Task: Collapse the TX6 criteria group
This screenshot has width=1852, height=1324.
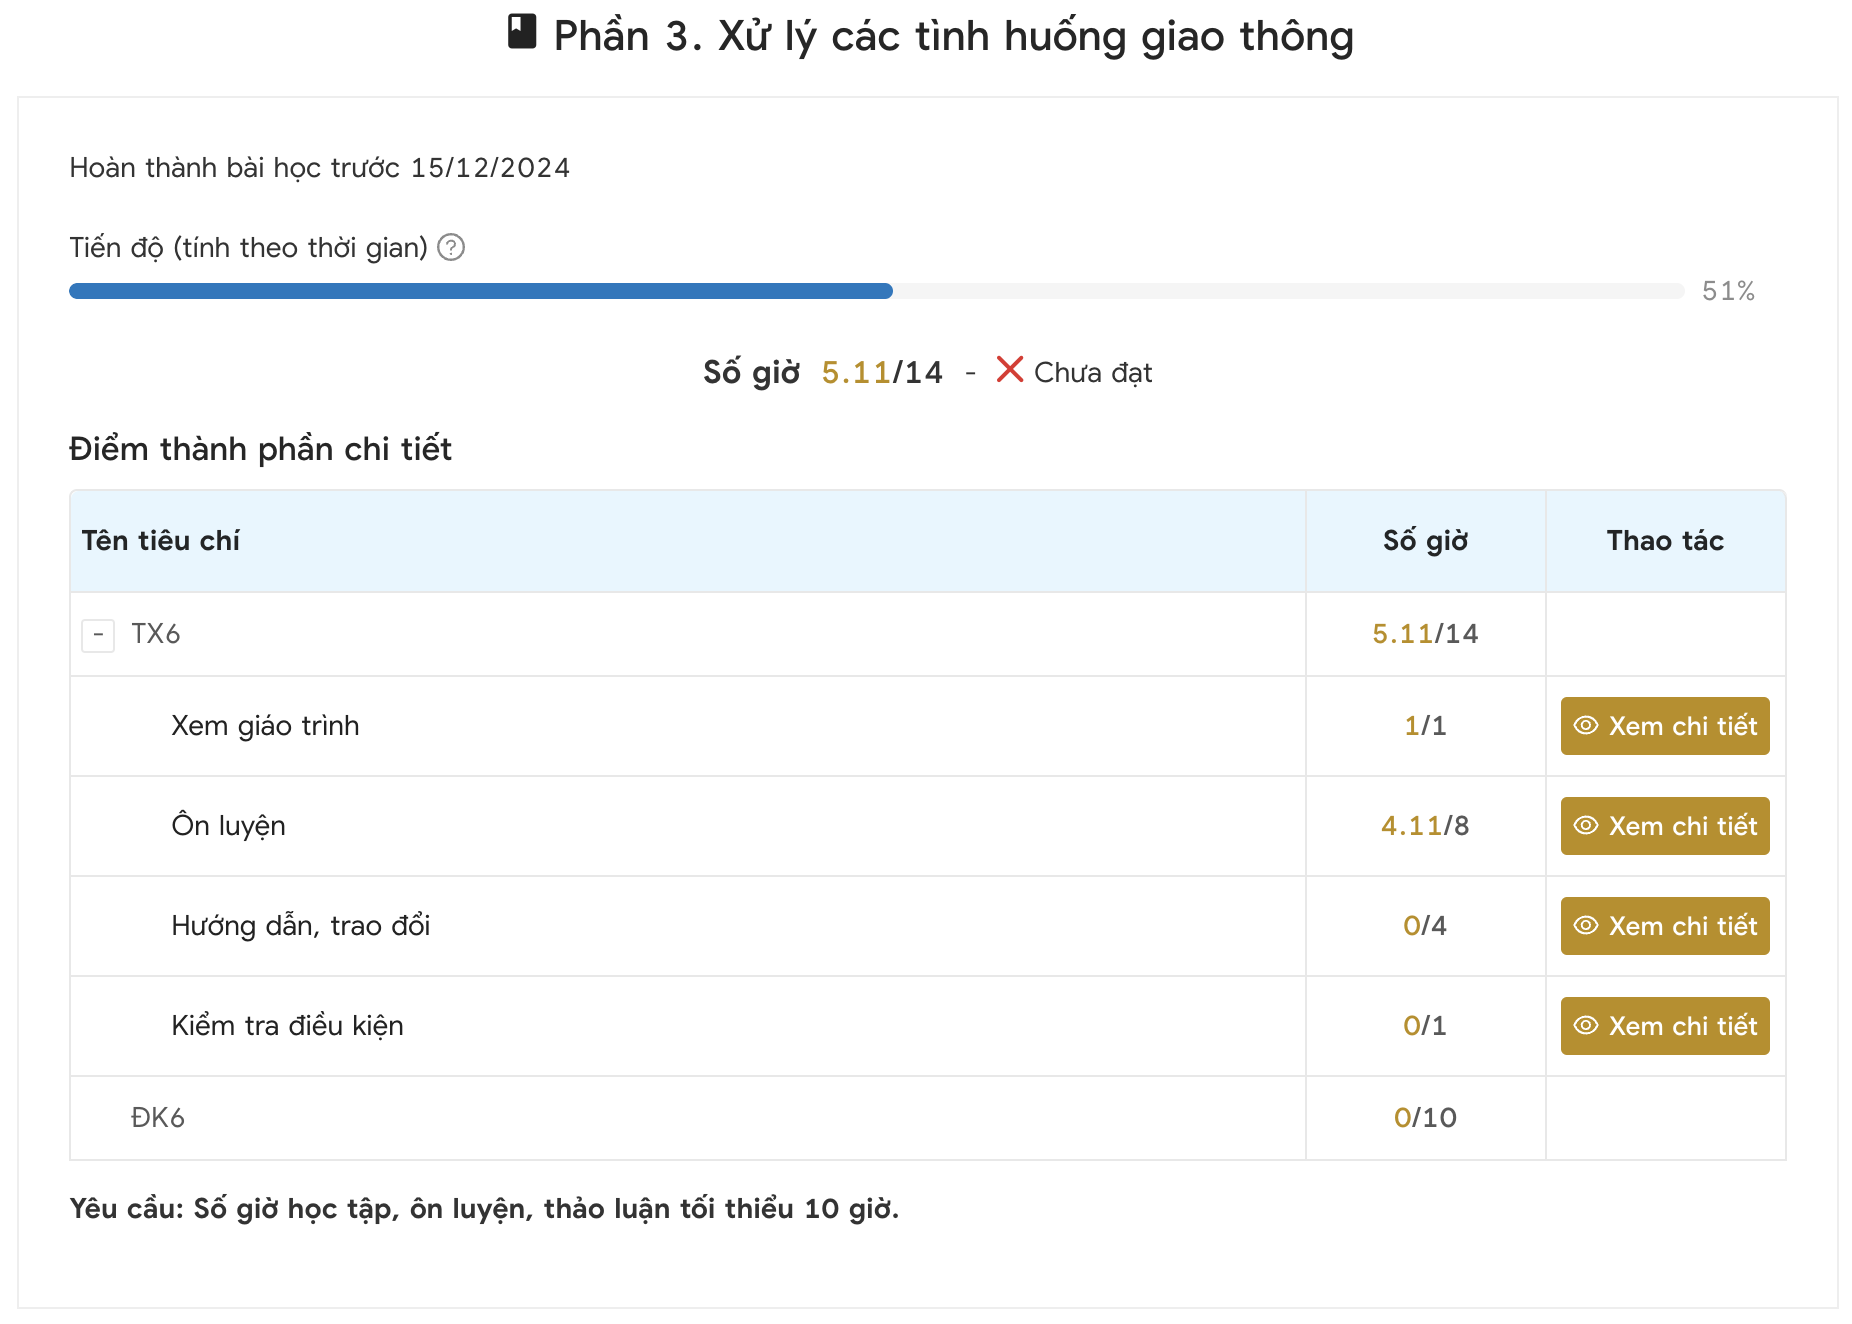Action: [x=97, y=634]
